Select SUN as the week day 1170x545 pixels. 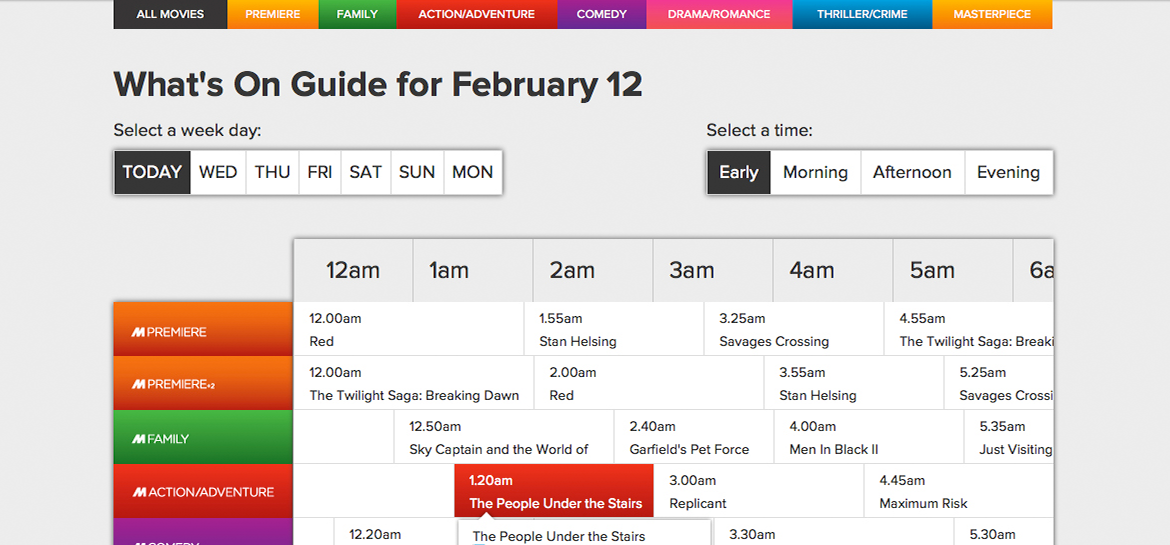[417, 172]
